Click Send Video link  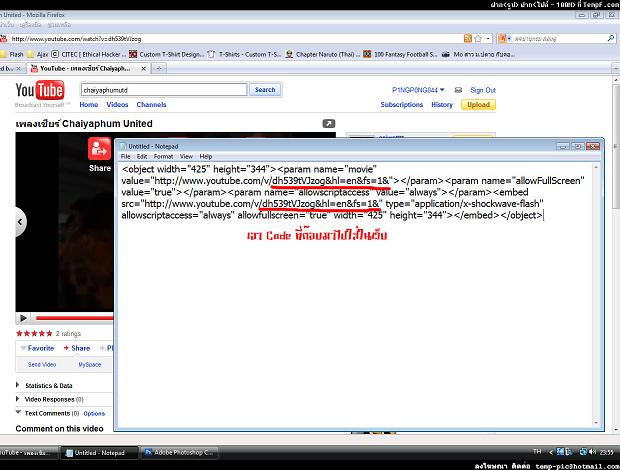[x=42, y=364]
